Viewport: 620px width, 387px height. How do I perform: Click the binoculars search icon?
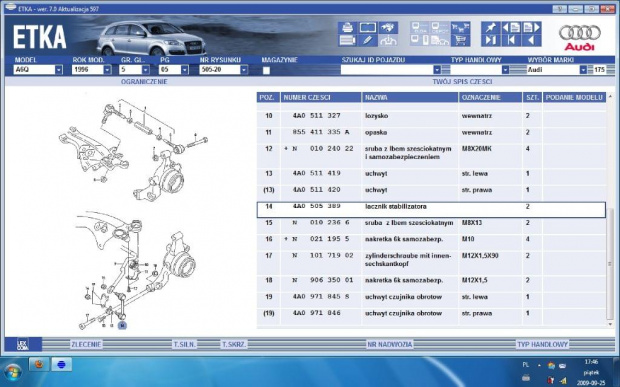[x=388, y=28]
